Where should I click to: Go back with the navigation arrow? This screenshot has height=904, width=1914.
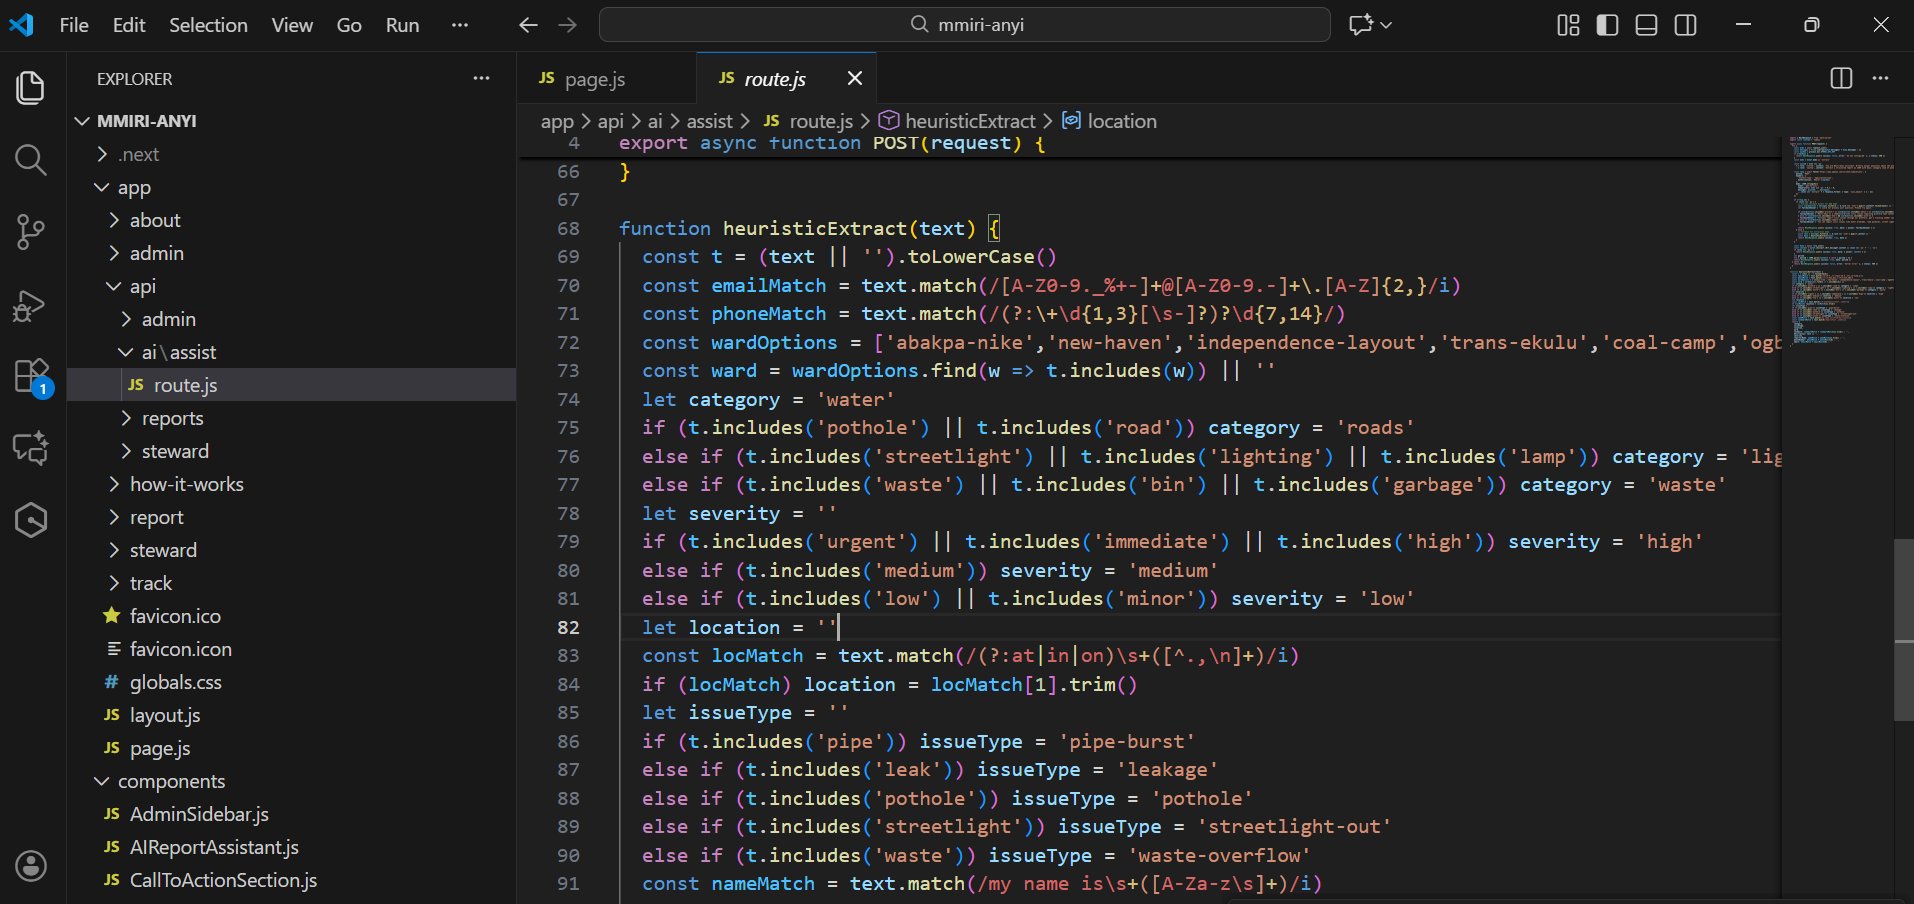[528, 25]
